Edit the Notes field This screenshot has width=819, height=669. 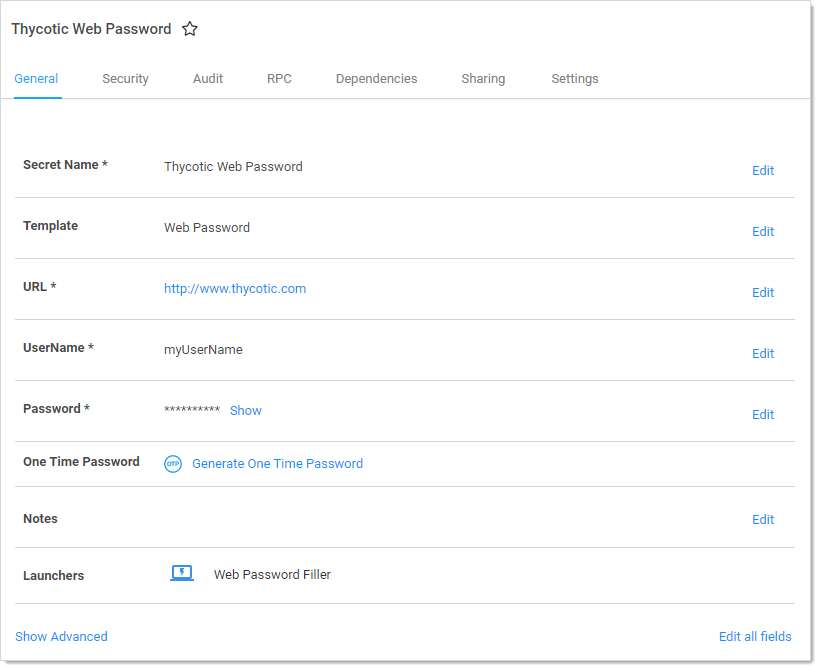point(763,520)
